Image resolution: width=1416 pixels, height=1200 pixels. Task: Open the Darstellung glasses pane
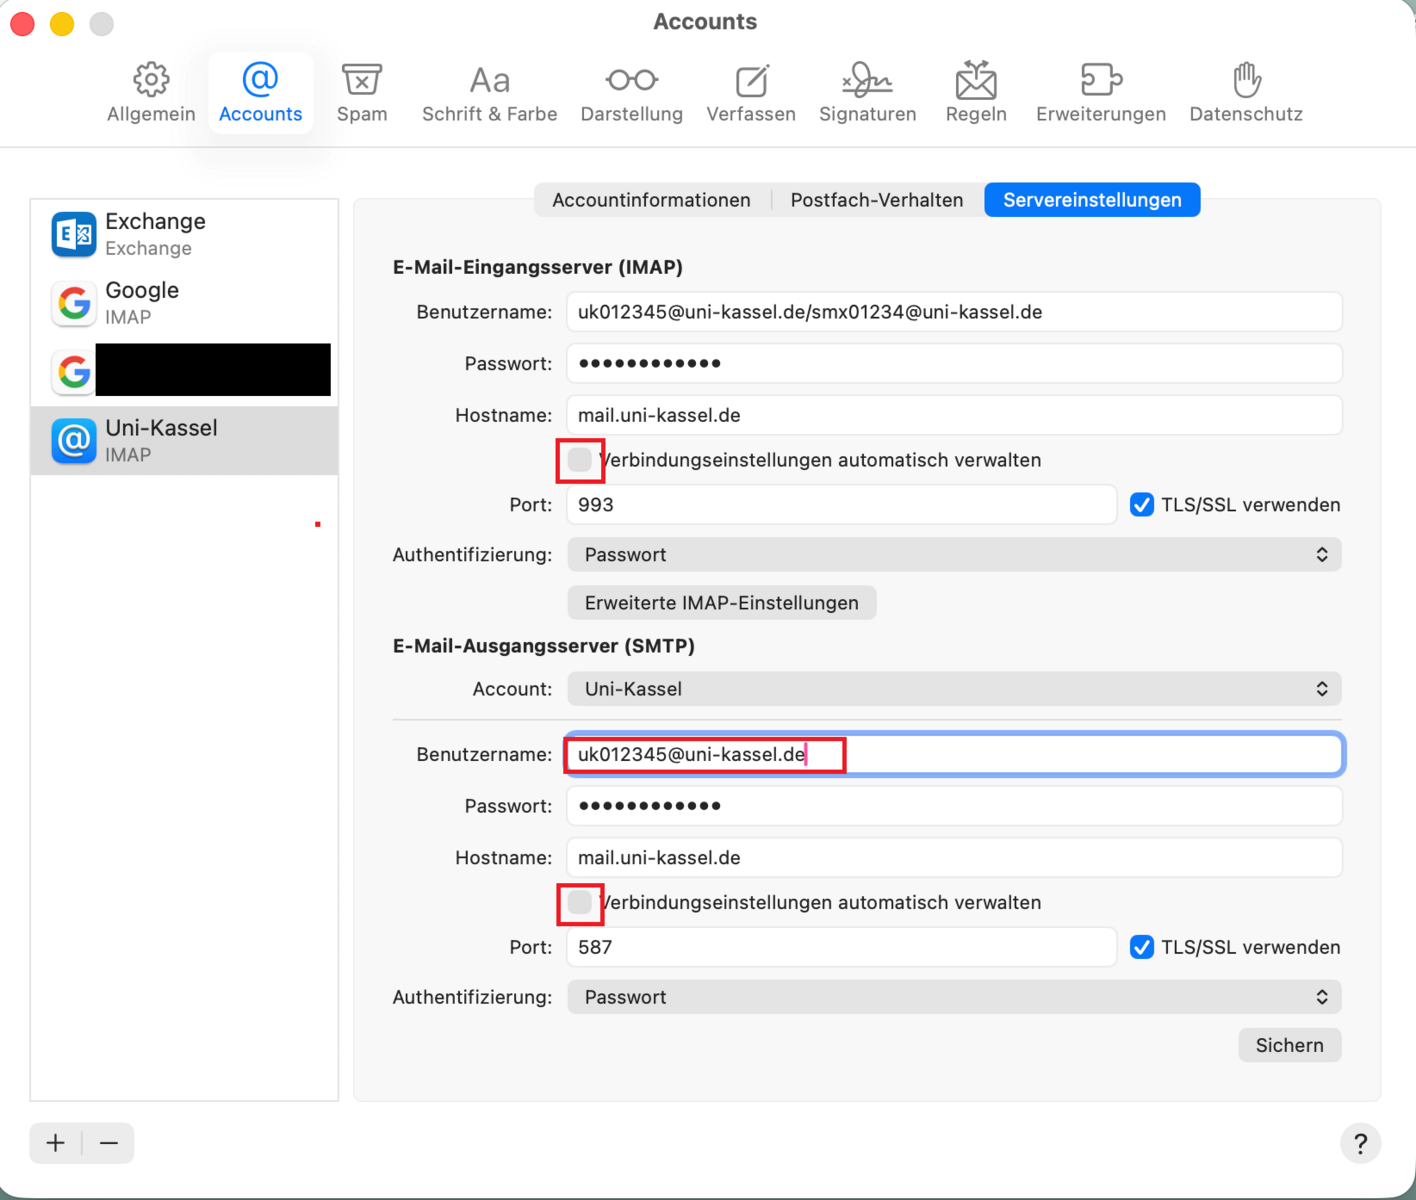coord(631,92)
